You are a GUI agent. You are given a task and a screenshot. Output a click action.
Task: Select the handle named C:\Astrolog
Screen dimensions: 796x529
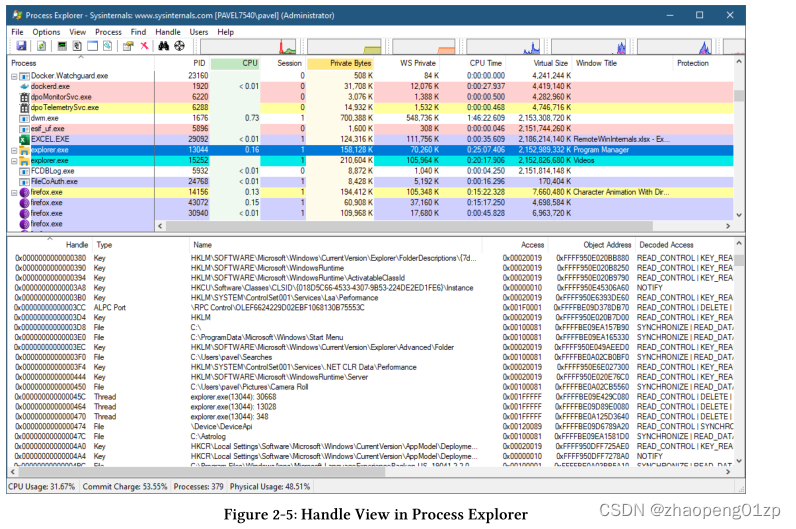208,437
